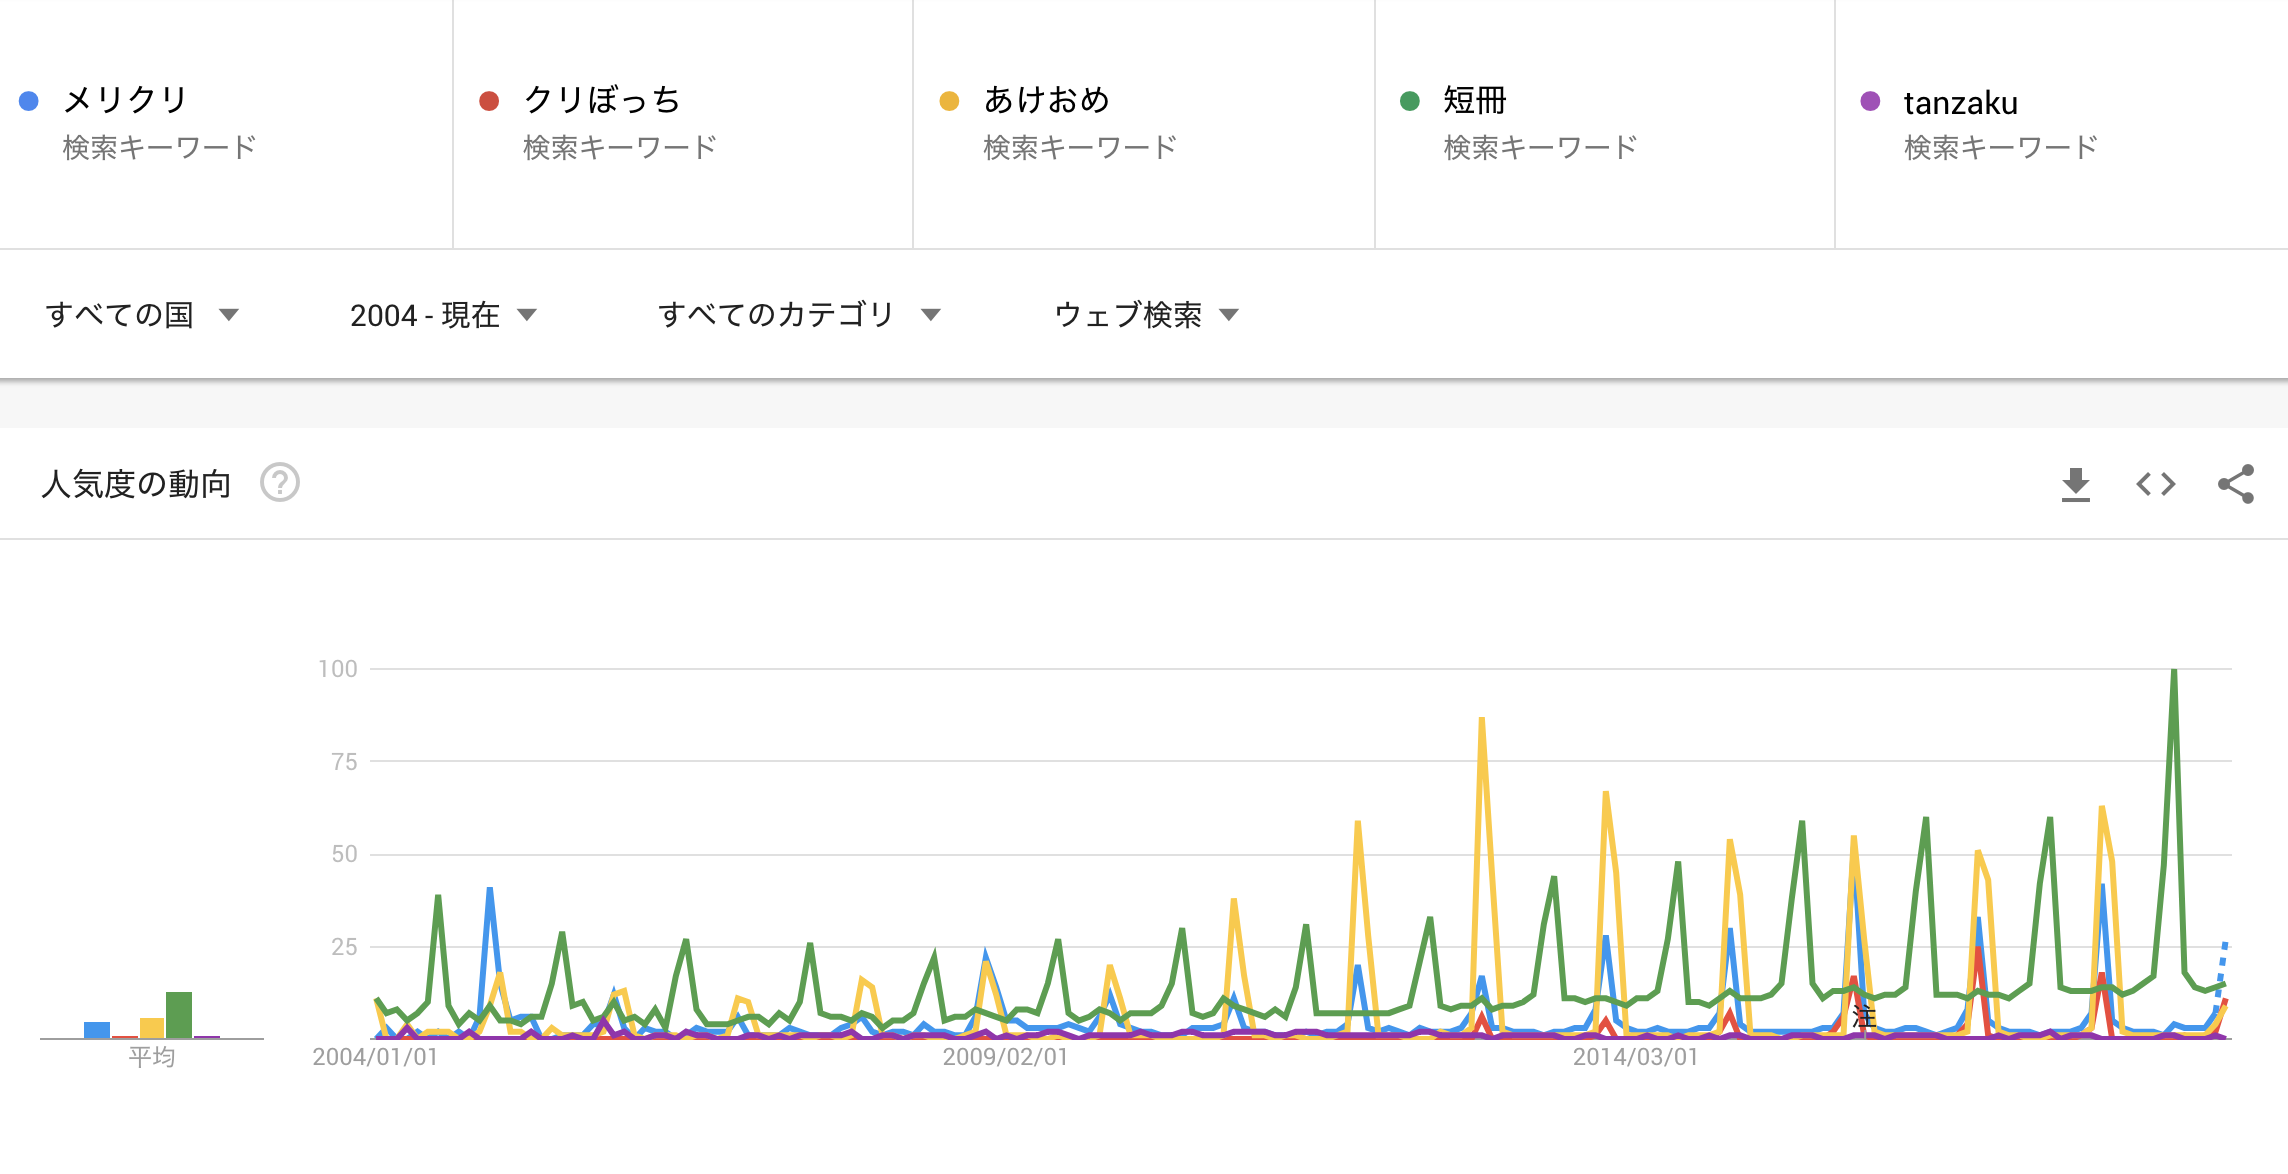Open the すべての国 country dropdown
Screen dimensions: 2288x1174
(142, 315)
